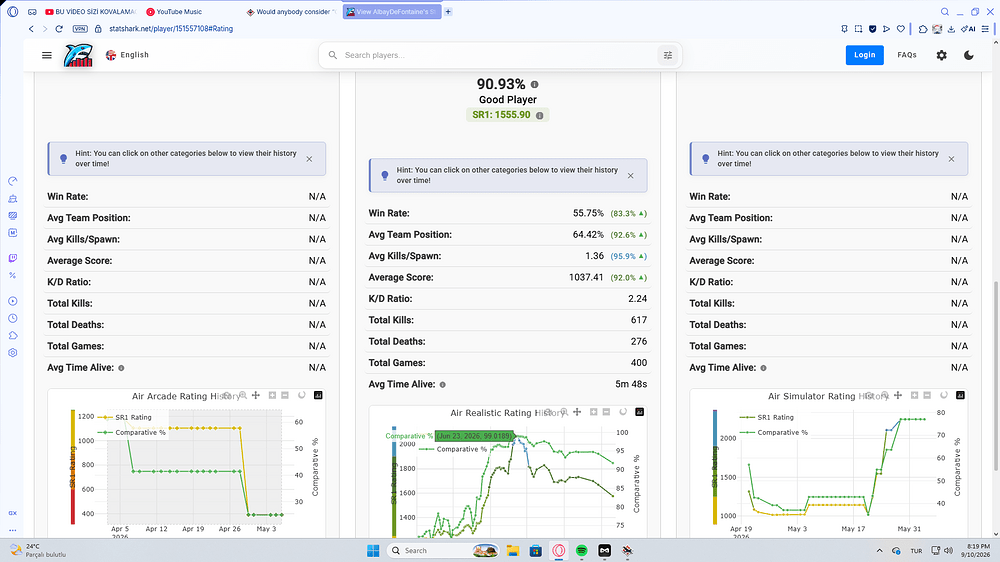
Task: Toggle dark mode moon icon
Action: tap(969, 55)
